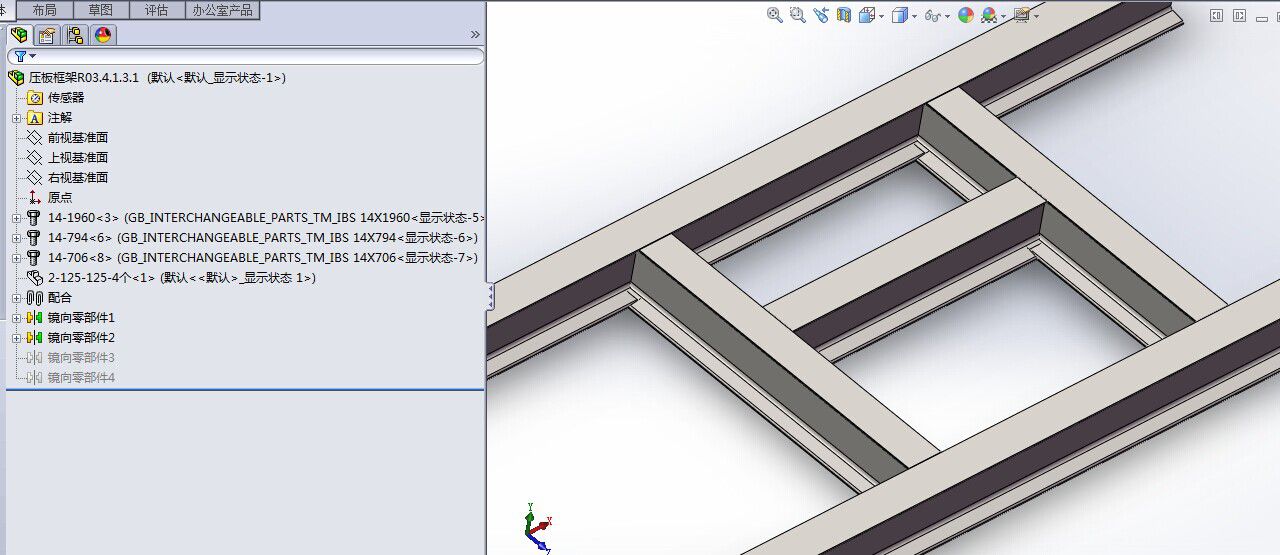This screenshot has width=1280, height=555.
Task: Expand the 配合 (Mates) tree node
Action: click(16, 298)
